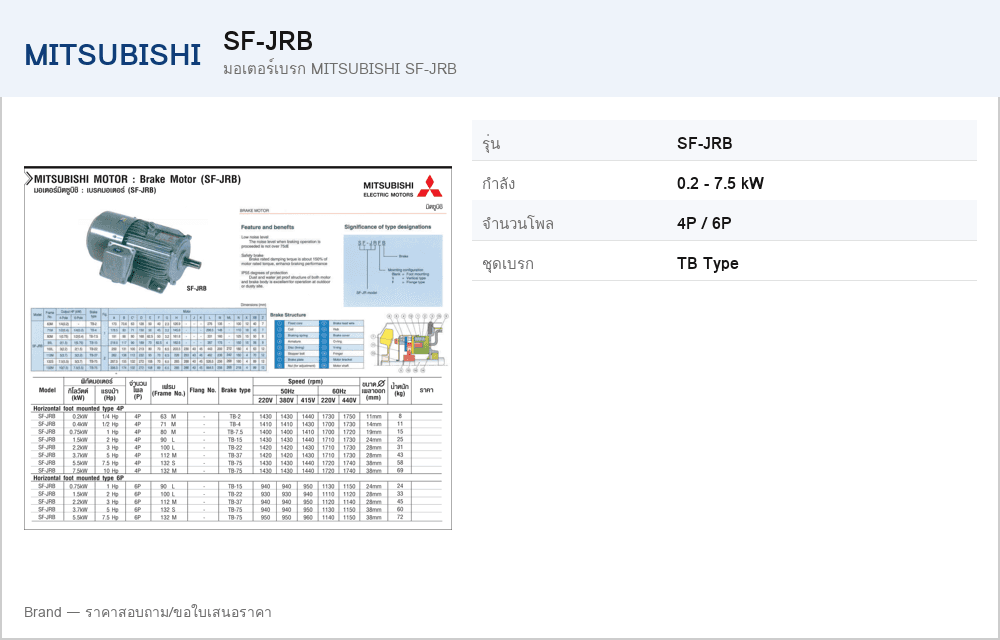Click 'Significance of type designations' heading
The width and height of the screenshot is (1000, 640).
click(388, 227)
